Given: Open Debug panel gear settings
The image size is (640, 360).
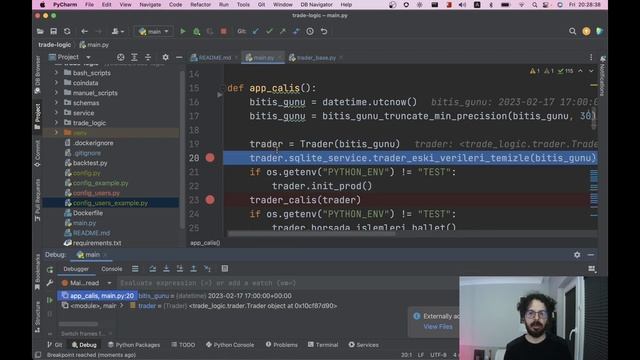Looking at the screenshot, I should [x=577, y=255].
